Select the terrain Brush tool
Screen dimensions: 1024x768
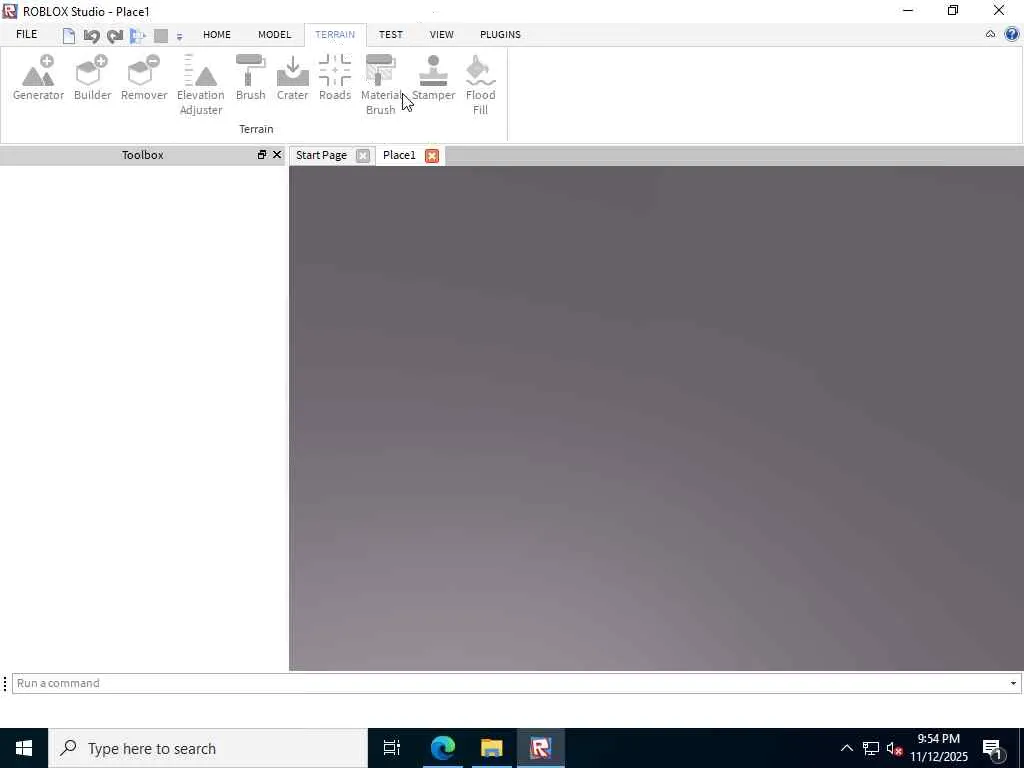251,78
